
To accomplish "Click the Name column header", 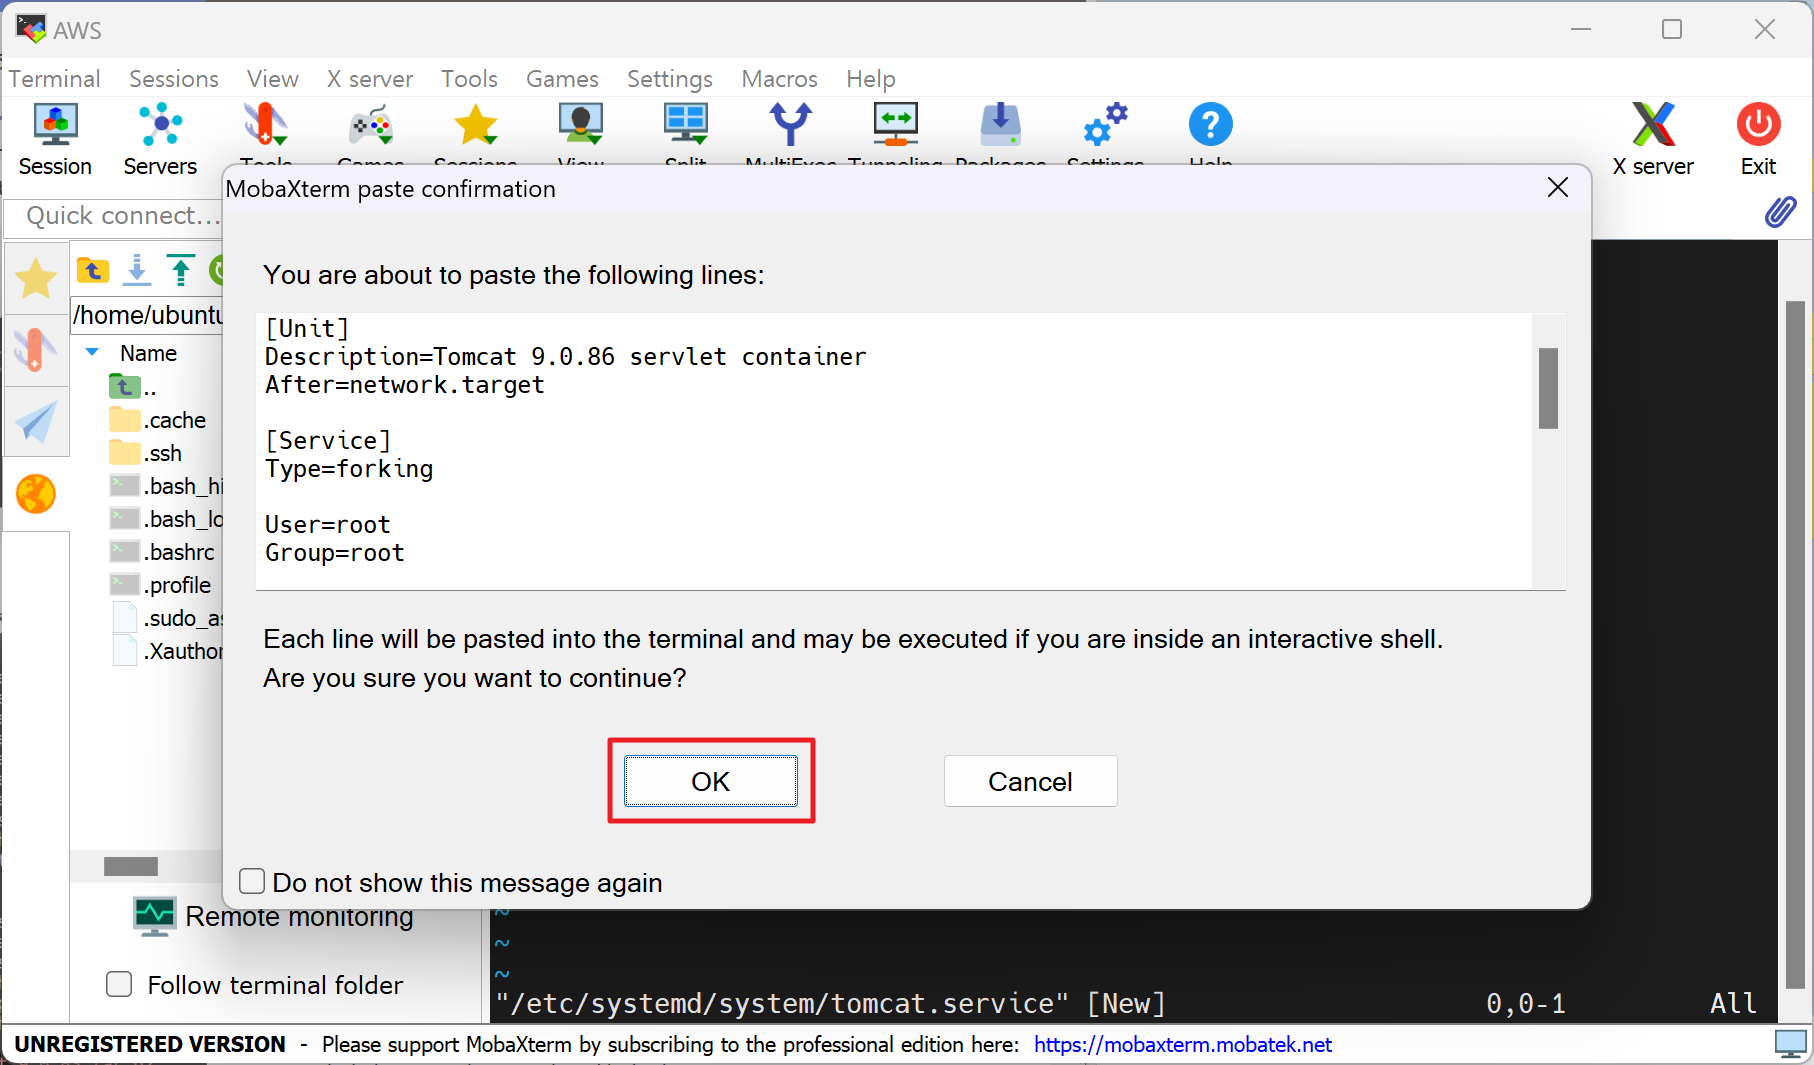I will click(148, 353).
